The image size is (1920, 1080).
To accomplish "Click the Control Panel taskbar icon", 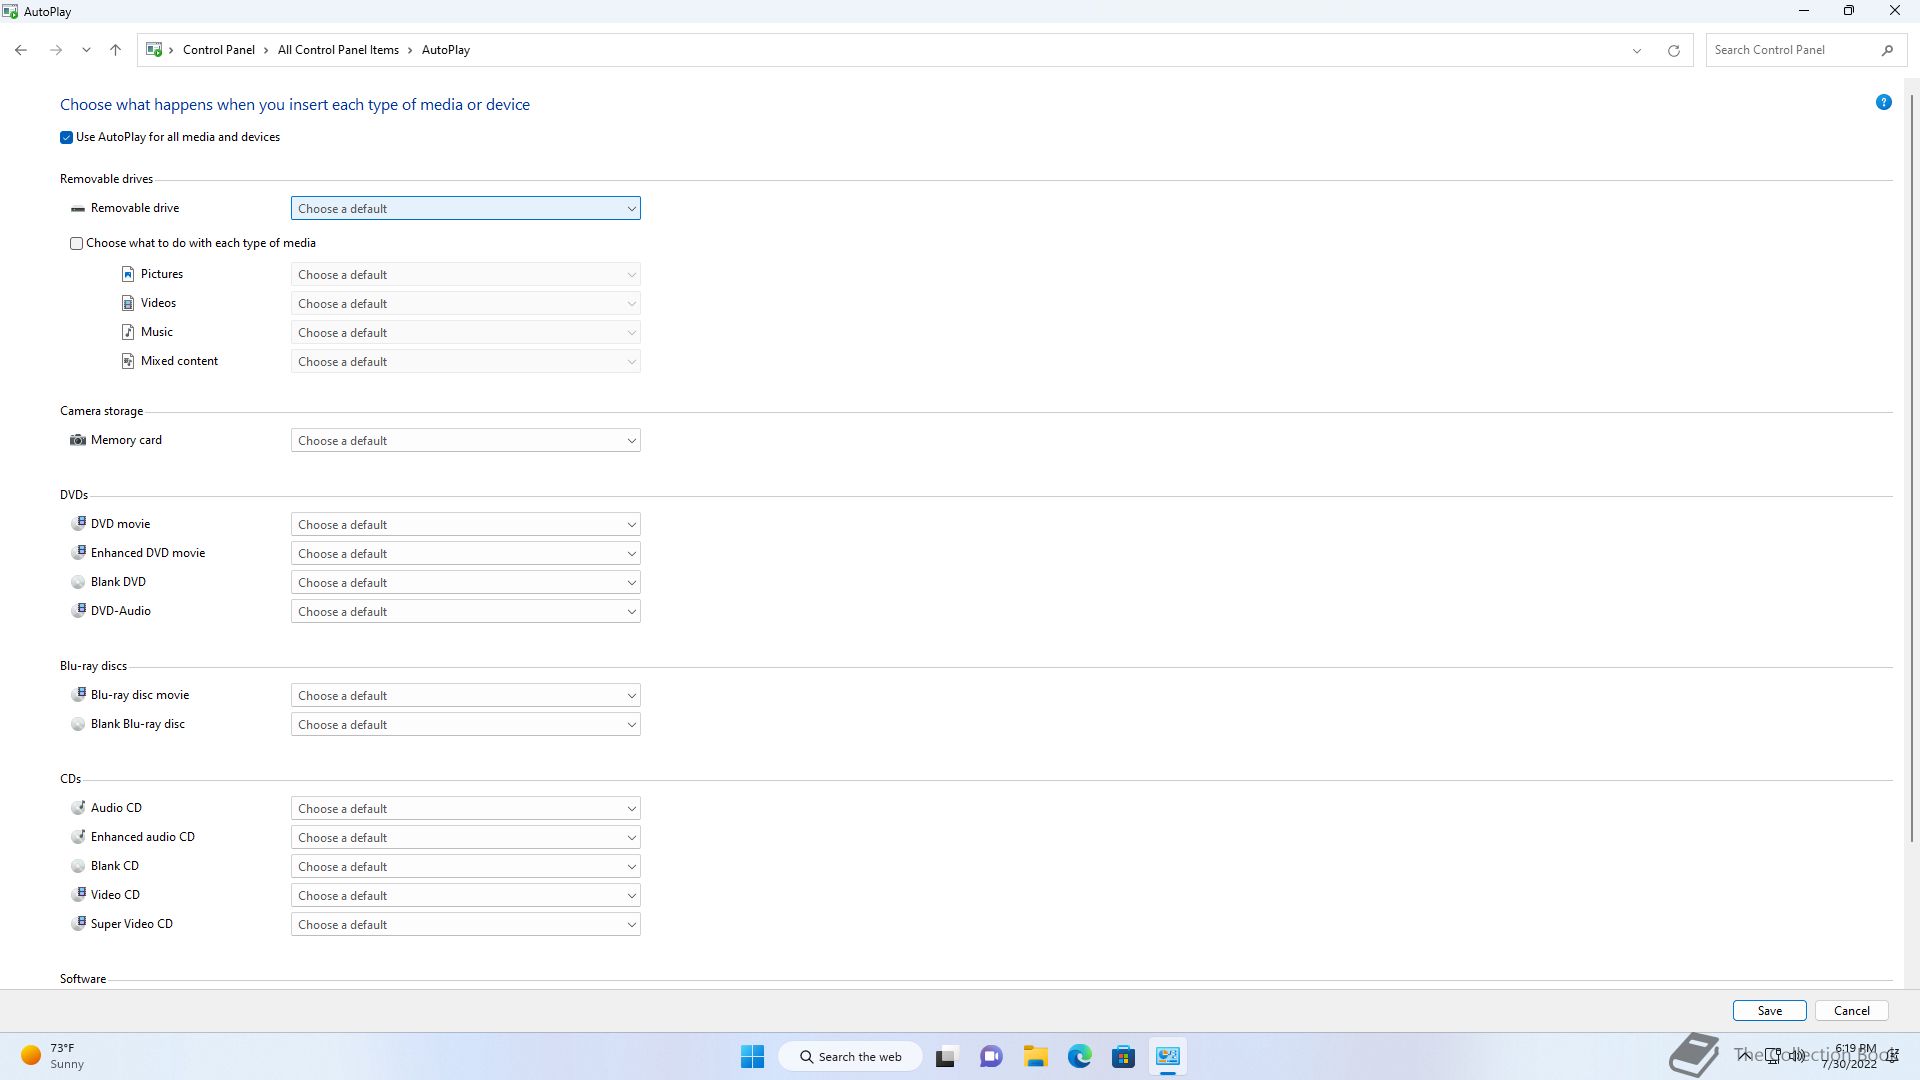I will [x=1167, y=1057].
